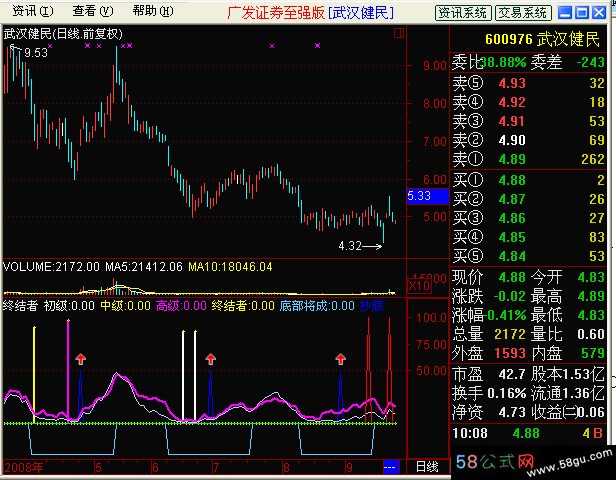
Task: Click the 抄底 indicator label
Action: click(373, 305)
